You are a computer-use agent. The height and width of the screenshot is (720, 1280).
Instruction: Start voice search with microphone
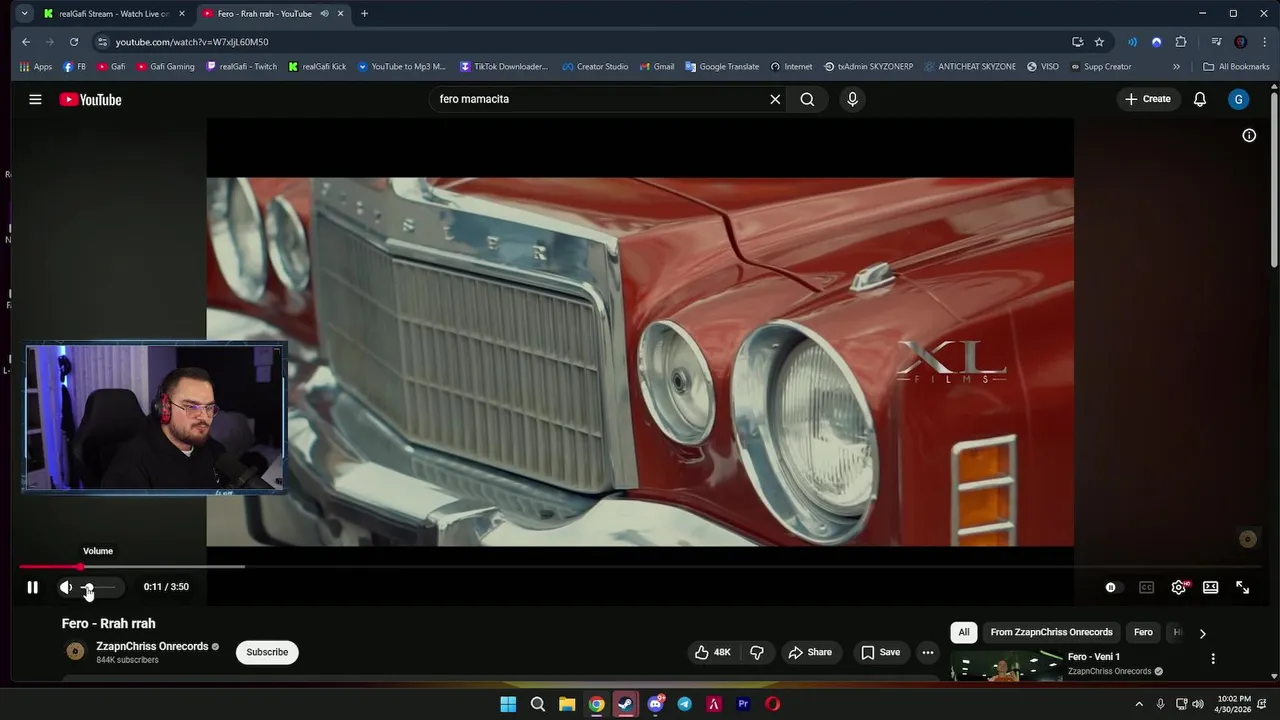[852, 99]
